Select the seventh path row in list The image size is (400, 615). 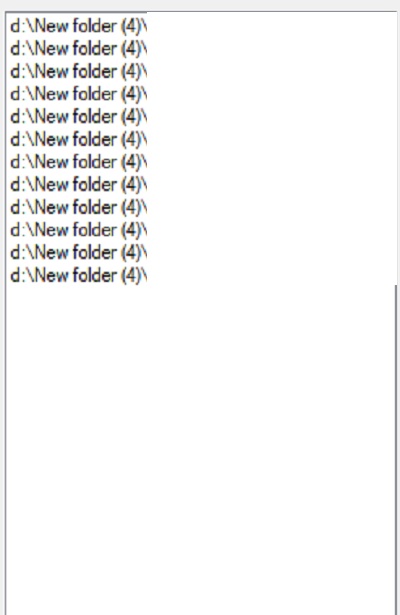(x=78, y=162)
